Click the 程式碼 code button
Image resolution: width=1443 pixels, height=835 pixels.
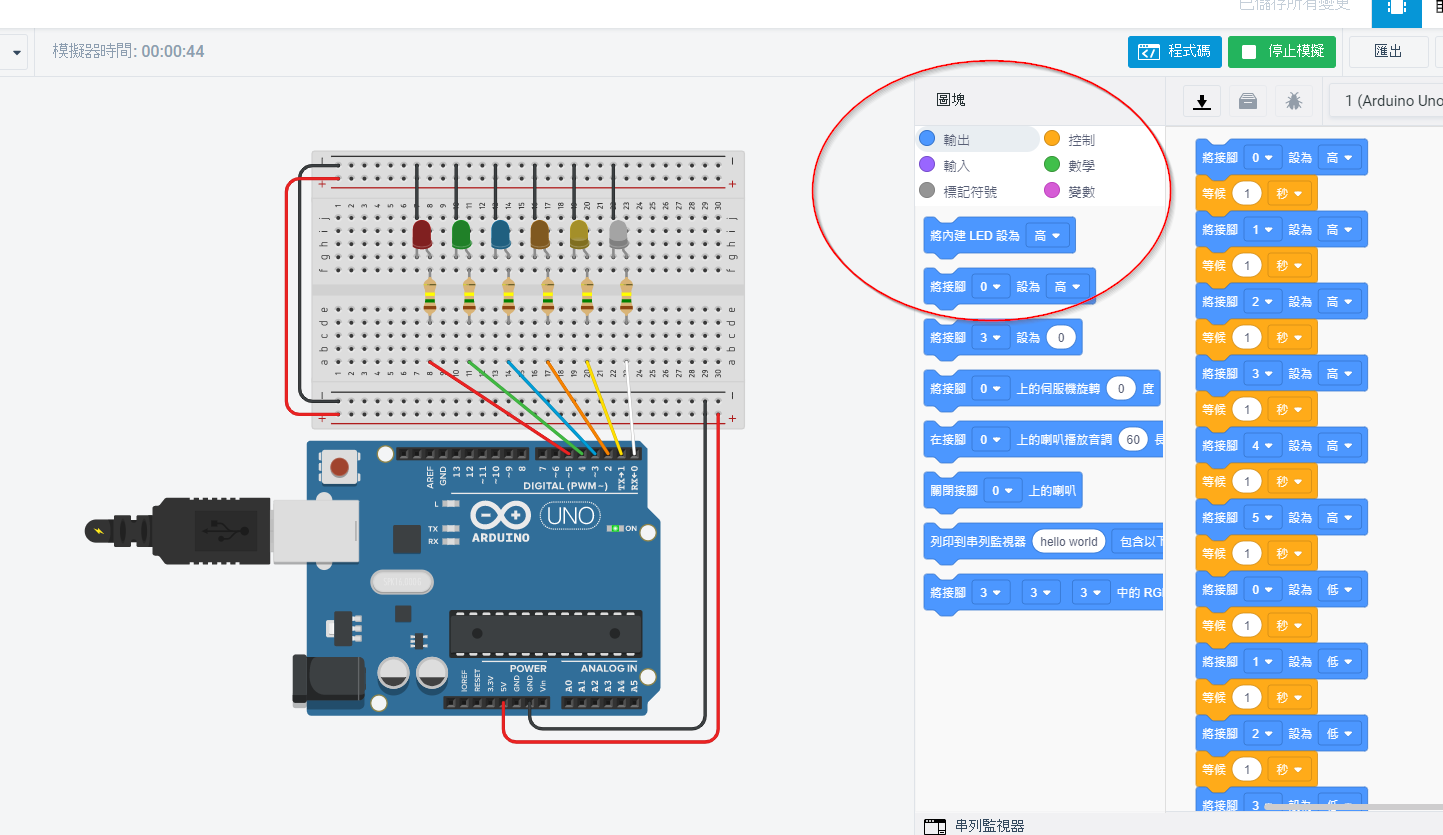pyautogui.click(x=1175, y=51)
